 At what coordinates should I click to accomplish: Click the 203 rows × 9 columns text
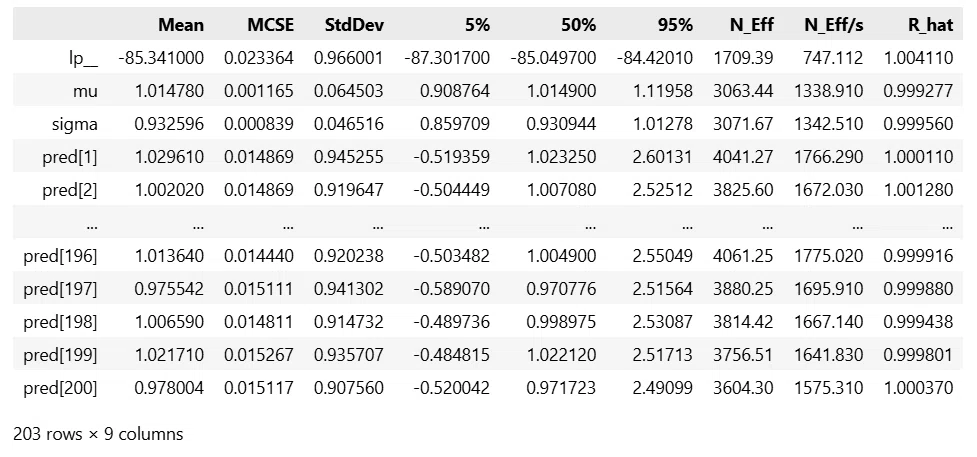tap(98, 434)
